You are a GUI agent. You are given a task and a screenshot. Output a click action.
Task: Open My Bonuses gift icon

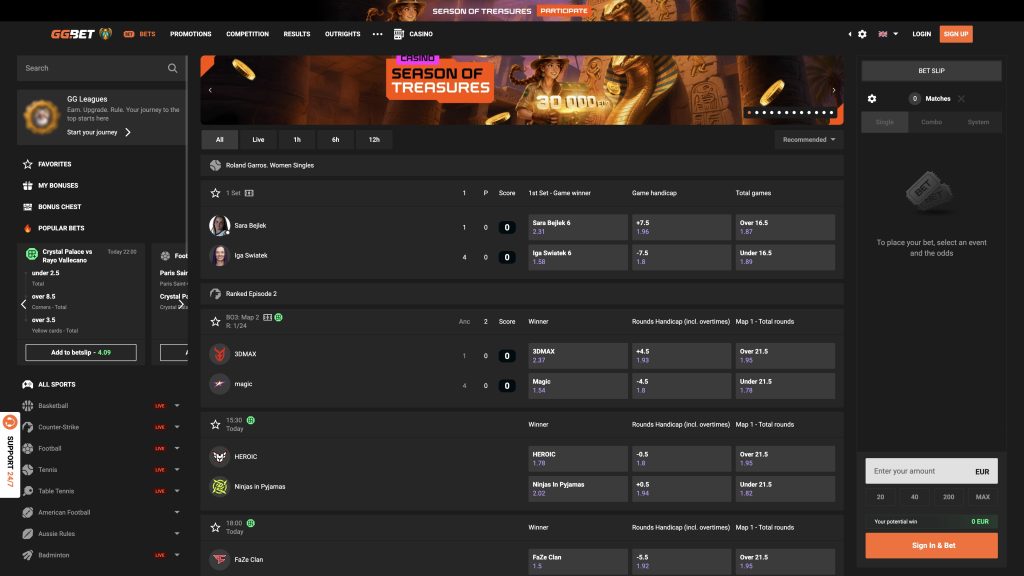27,185
